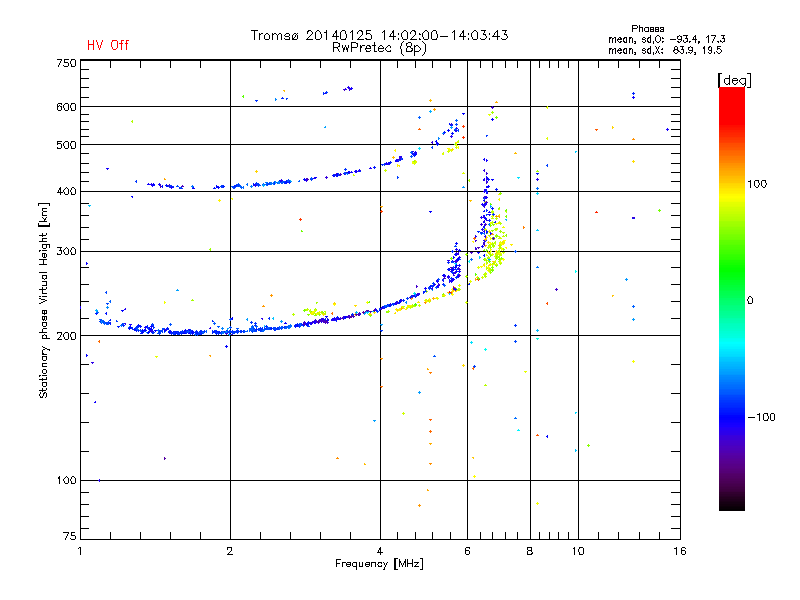Click the x-axis tick label '1'
800x600 pixels.
[80, 551]
